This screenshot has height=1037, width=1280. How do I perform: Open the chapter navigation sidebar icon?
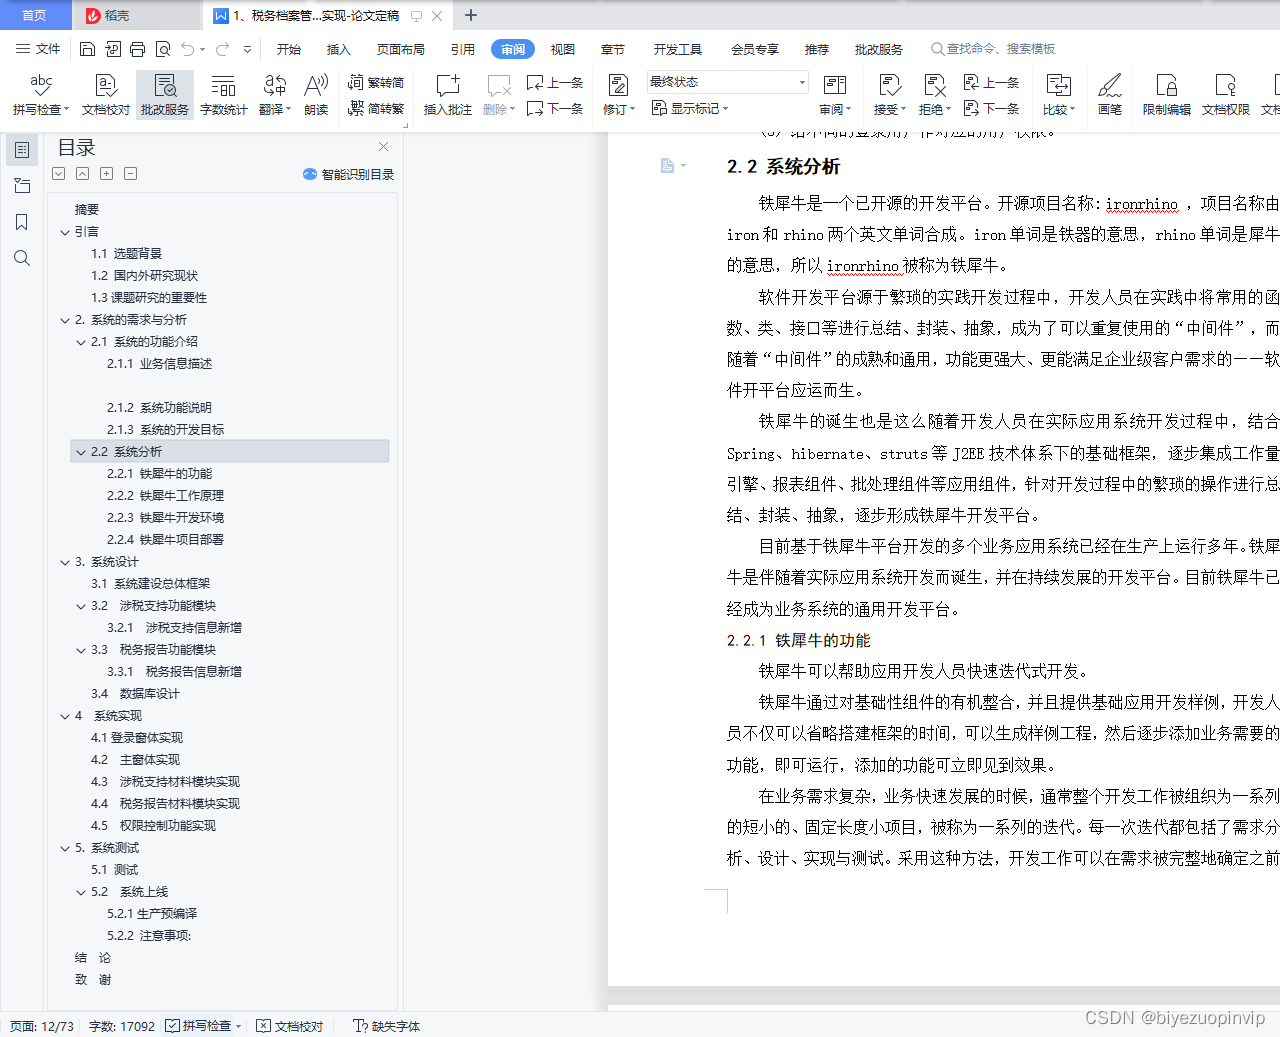pyautogui.click(x=22, y=186)
